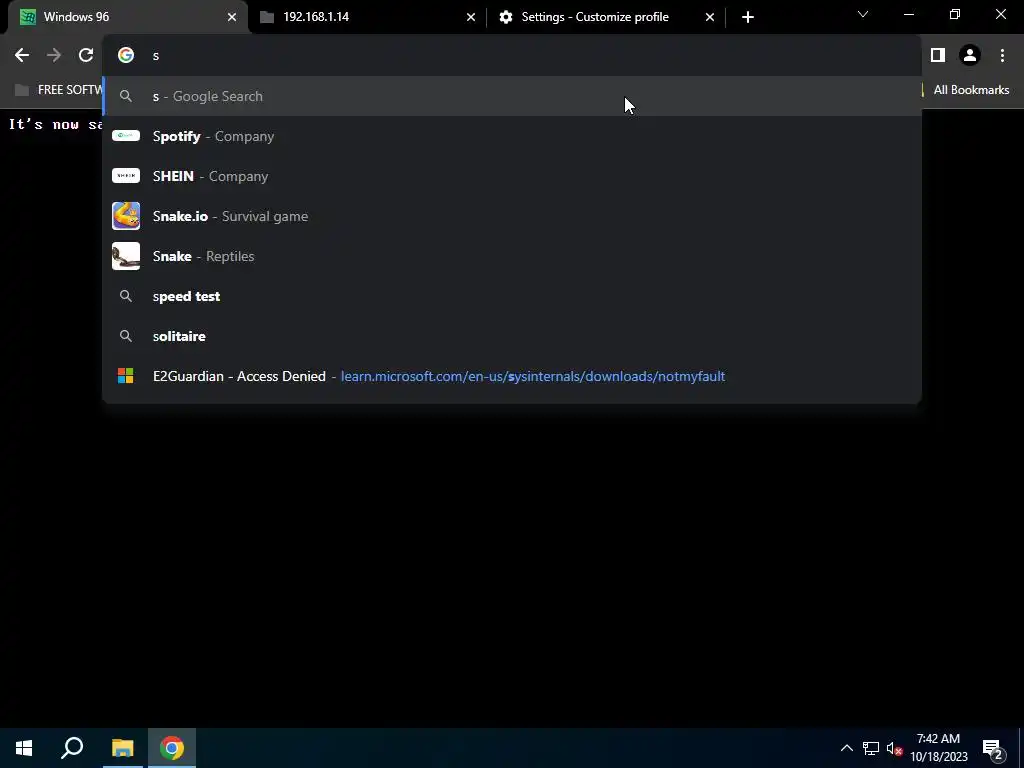
Task: Click the magnifier icon beside 's - Google Search'
Action: pos(126,97)
